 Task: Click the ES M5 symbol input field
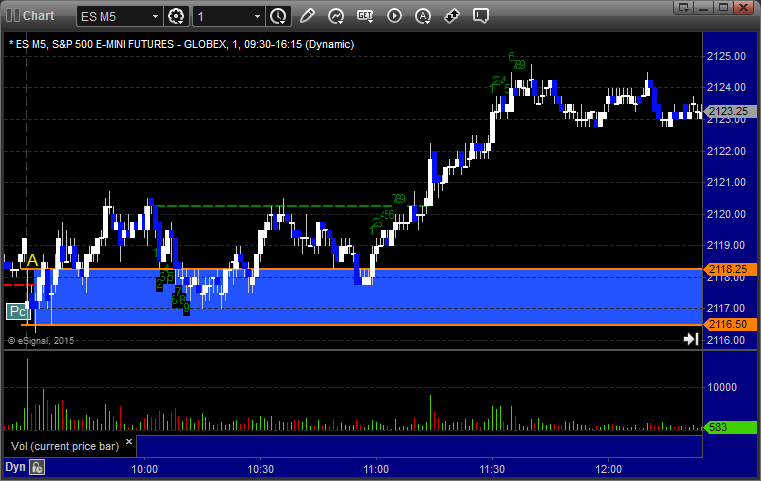114,17
